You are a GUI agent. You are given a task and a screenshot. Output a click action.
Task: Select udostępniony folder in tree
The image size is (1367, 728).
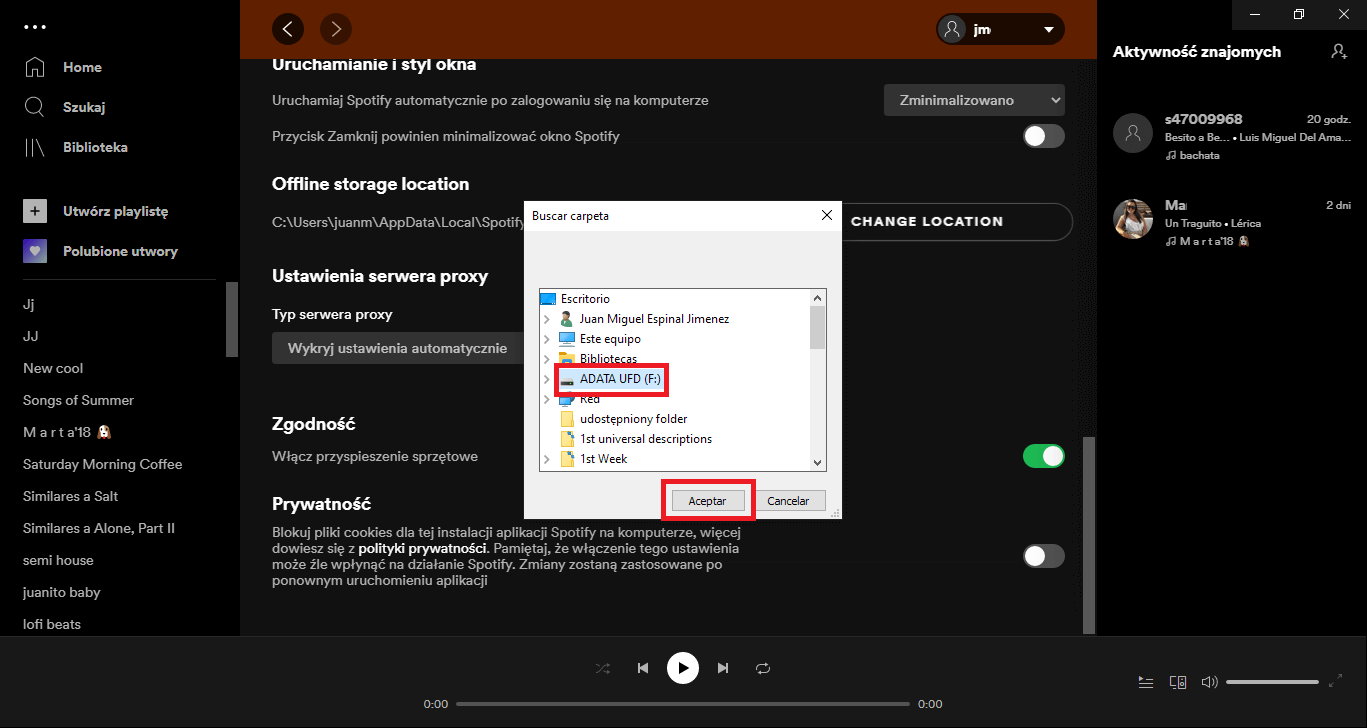click(634, 419)
